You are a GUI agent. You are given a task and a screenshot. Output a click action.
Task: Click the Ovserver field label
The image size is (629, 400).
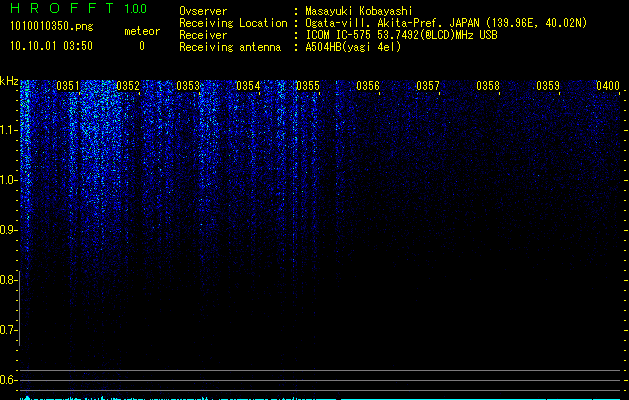[x=203, y=11]
